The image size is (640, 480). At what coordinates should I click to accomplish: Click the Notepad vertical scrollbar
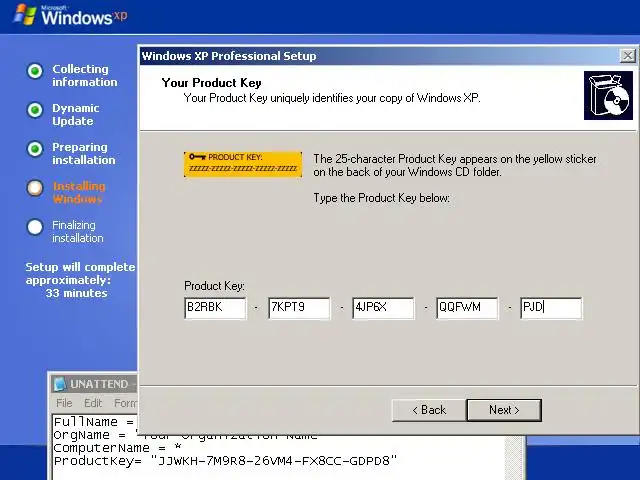pyautogui.click(x=514, y=457)
